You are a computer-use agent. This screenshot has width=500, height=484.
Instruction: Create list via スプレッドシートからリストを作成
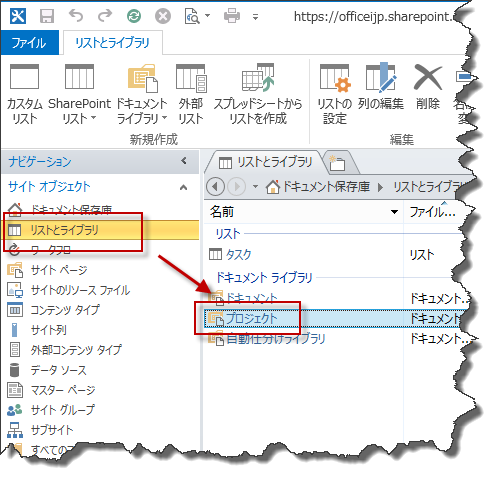pos(258,94)
